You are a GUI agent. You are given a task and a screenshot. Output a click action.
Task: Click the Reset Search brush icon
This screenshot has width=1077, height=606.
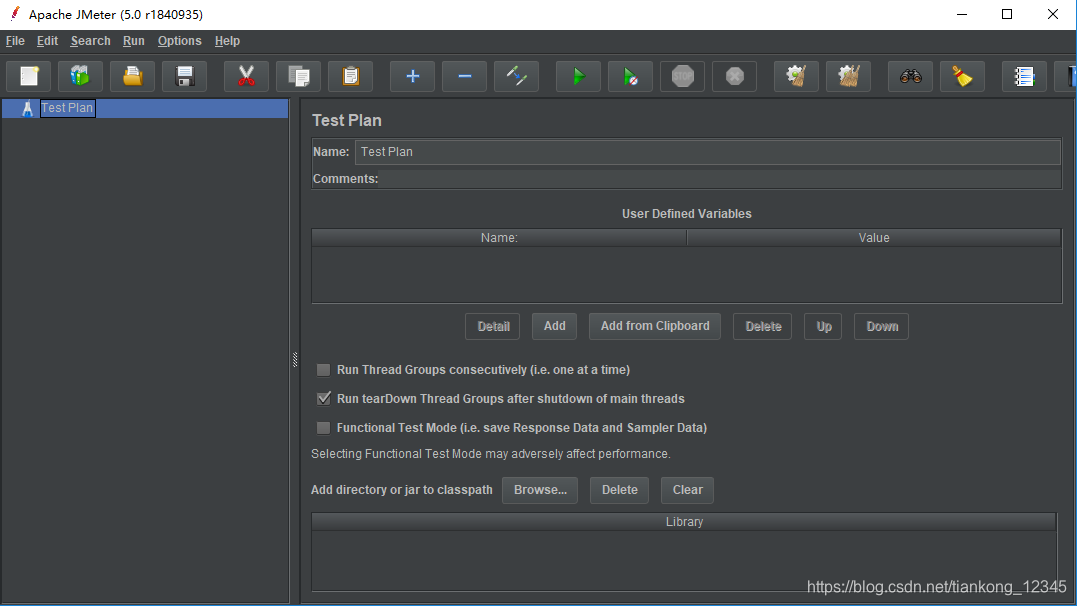tap(962, 76)
